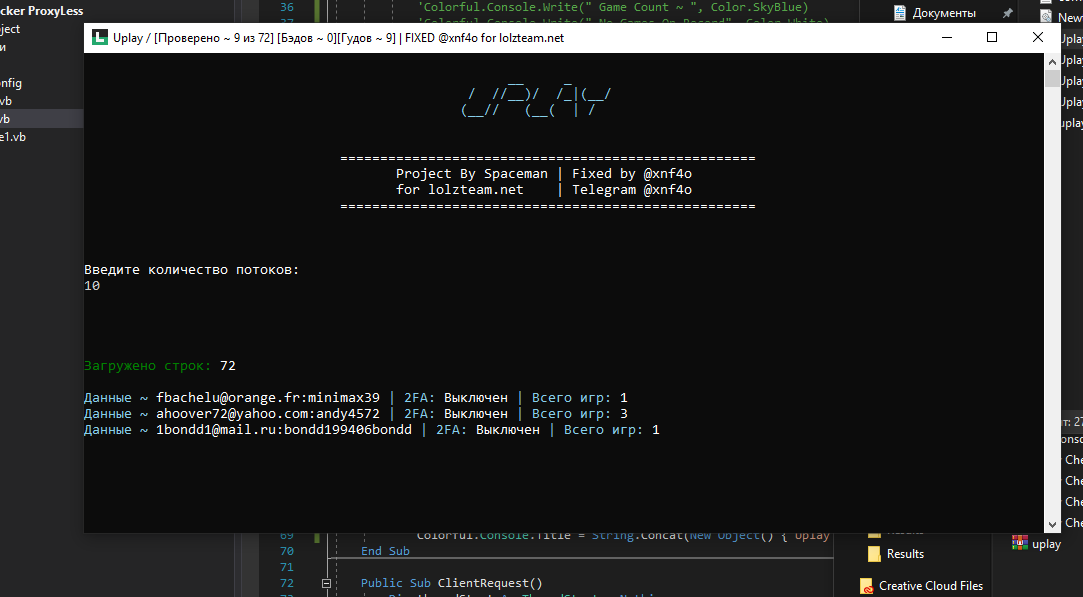This screenshot has width=1083, height=597.
Task: Click console scrollbar down arrow
Action: [1052, 524]
